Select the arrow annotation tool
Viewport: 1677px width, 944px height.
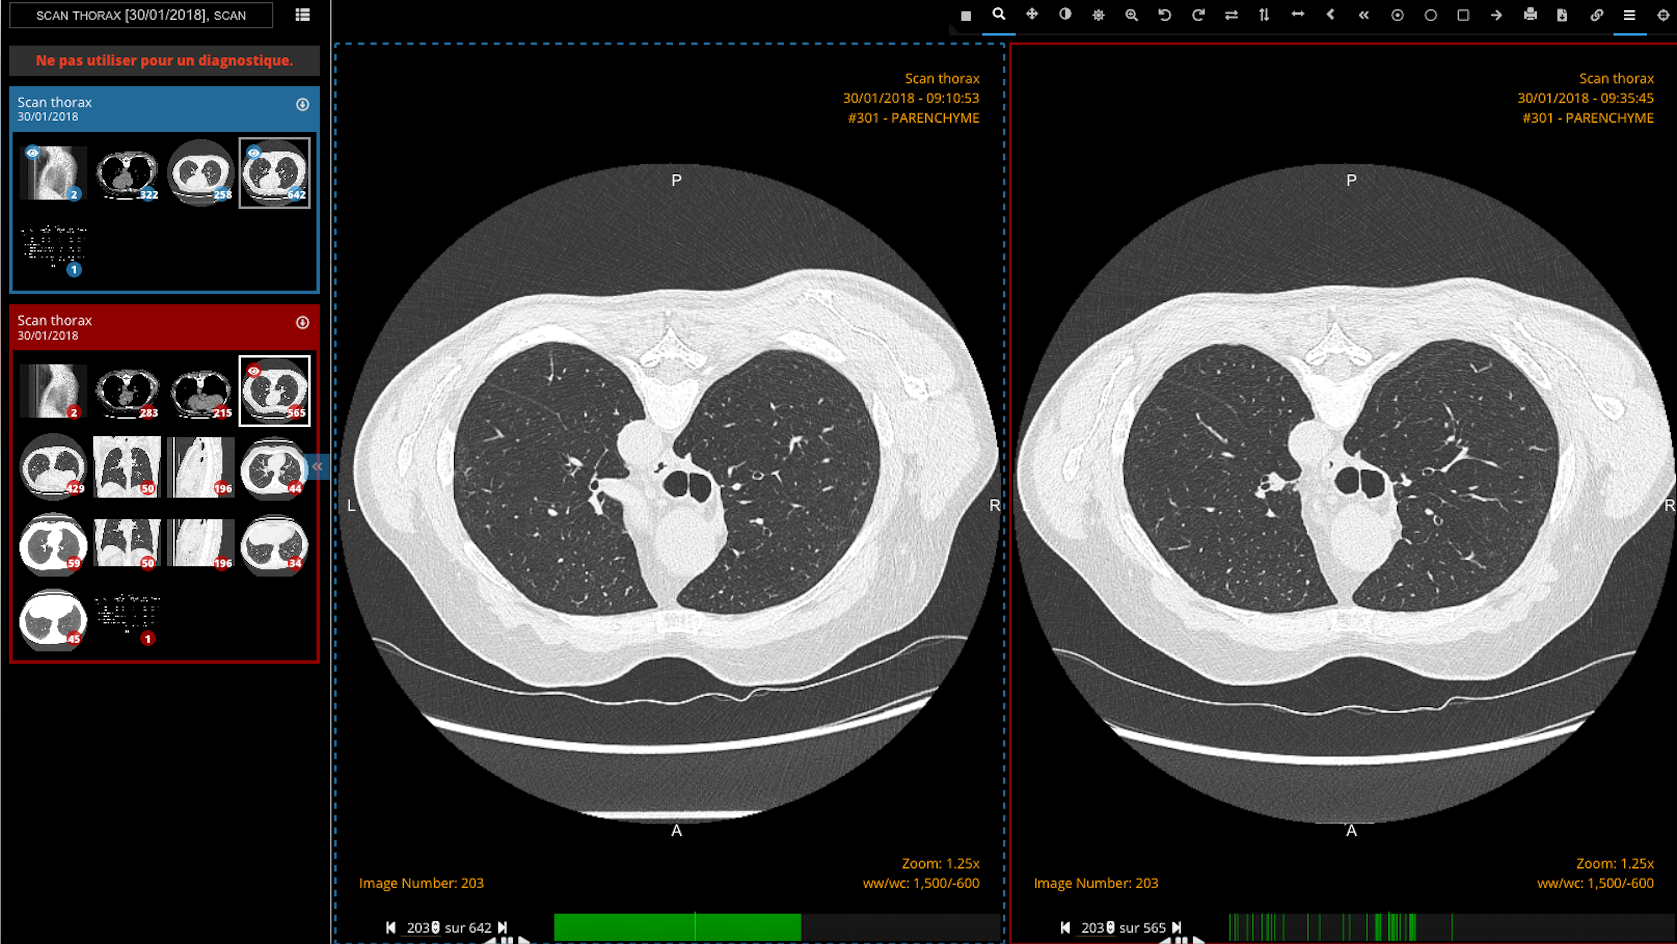1496,15
